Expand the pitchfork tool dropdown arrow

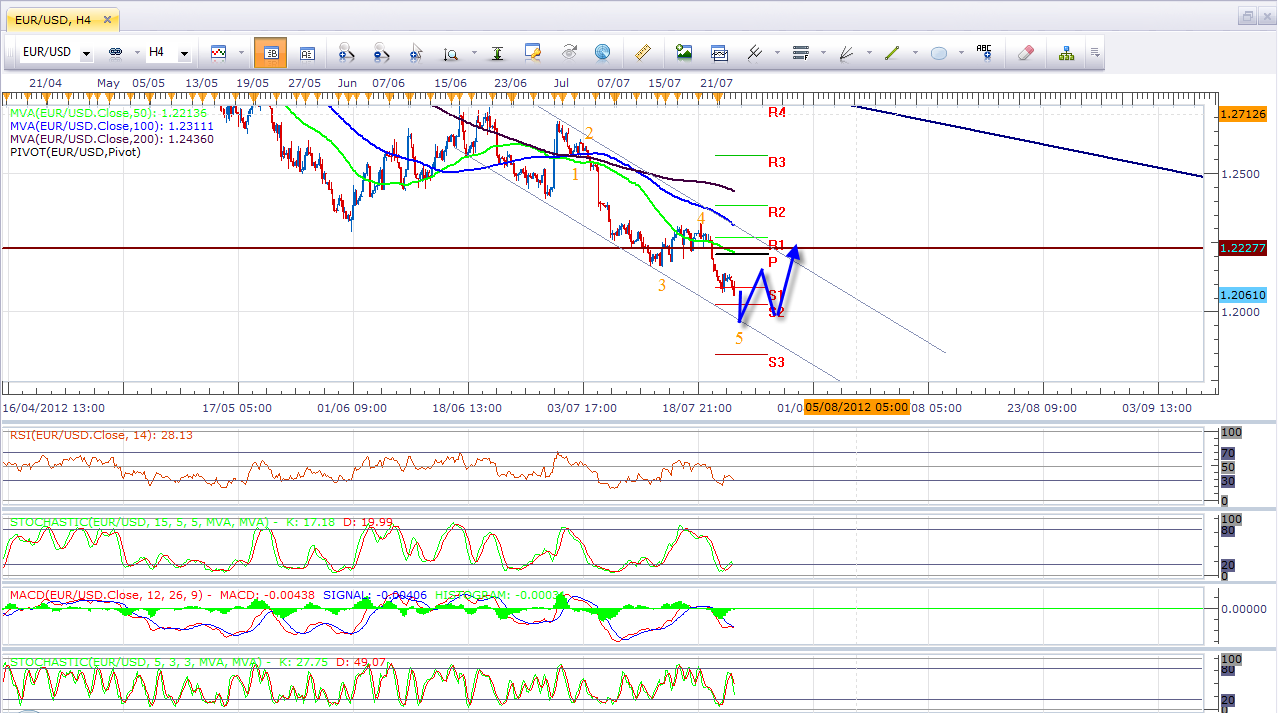tap(777, 53)
